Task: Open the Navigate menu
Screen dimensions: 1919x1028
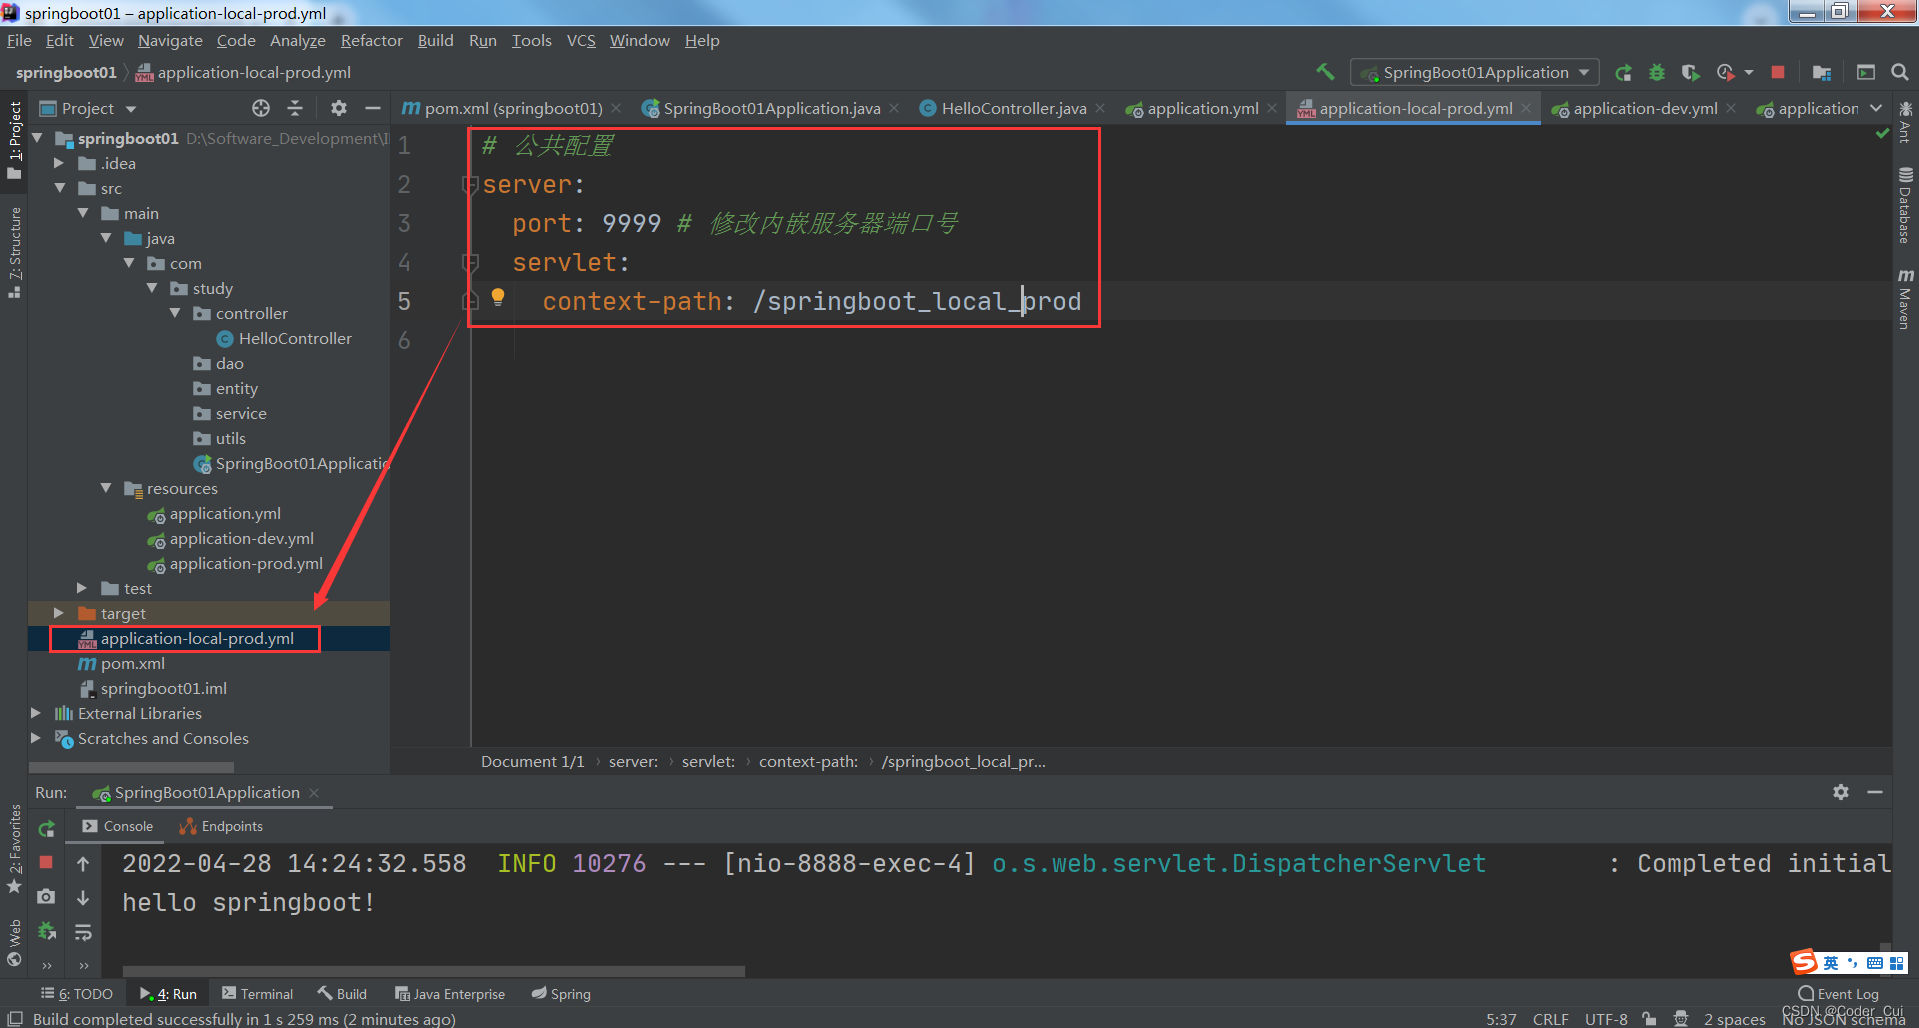Action: tap(170, 40)
